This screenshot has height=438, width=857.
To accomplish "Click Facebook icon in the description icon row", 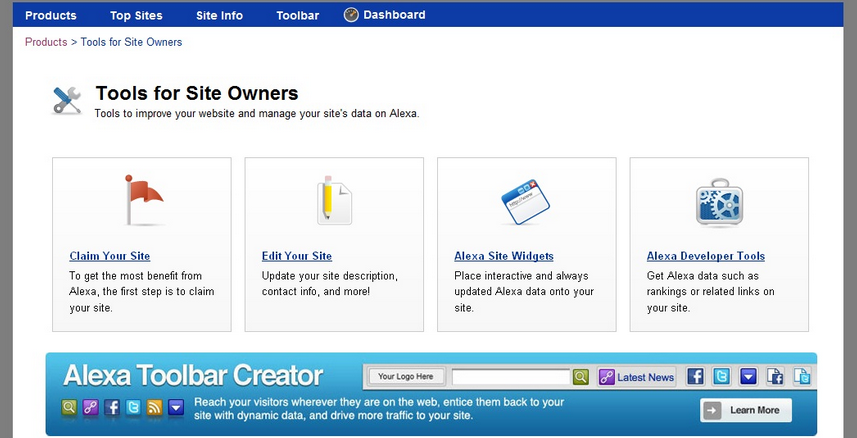I will [x=111, y=407].
